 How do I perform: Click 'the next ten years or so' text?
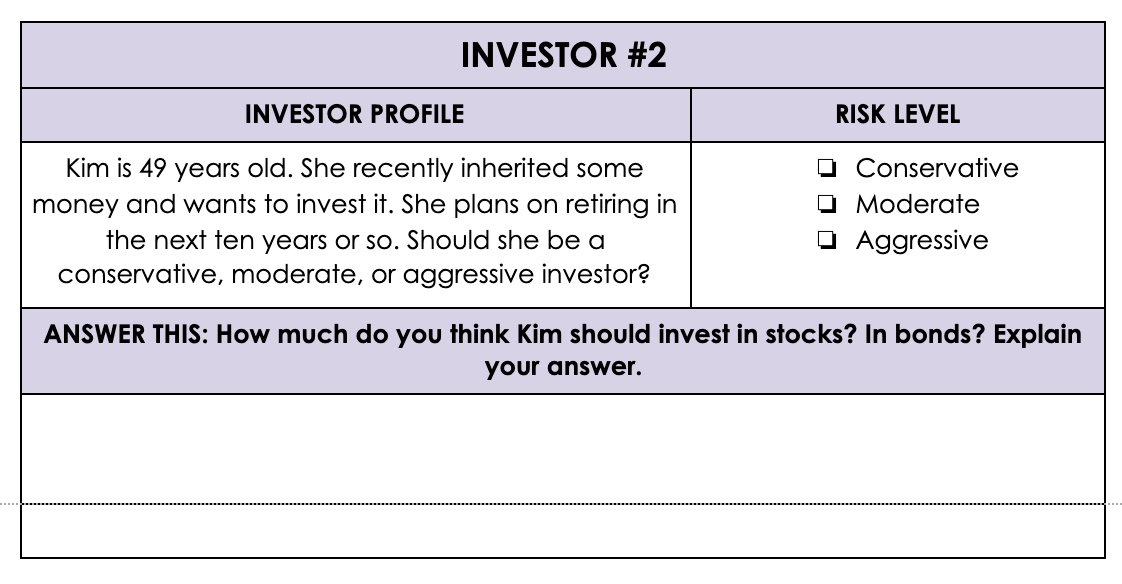click(x=253, y=240)
